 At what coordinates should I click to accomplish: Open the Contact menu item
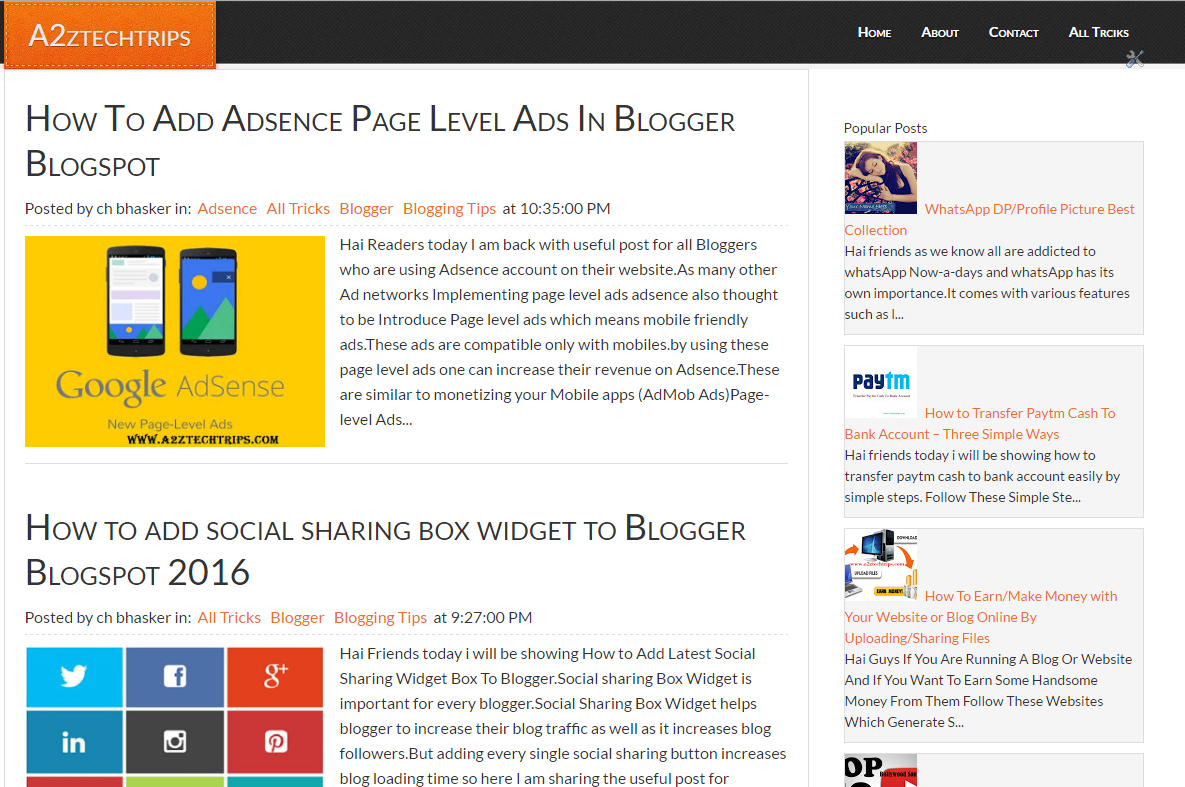[1013, 33]
